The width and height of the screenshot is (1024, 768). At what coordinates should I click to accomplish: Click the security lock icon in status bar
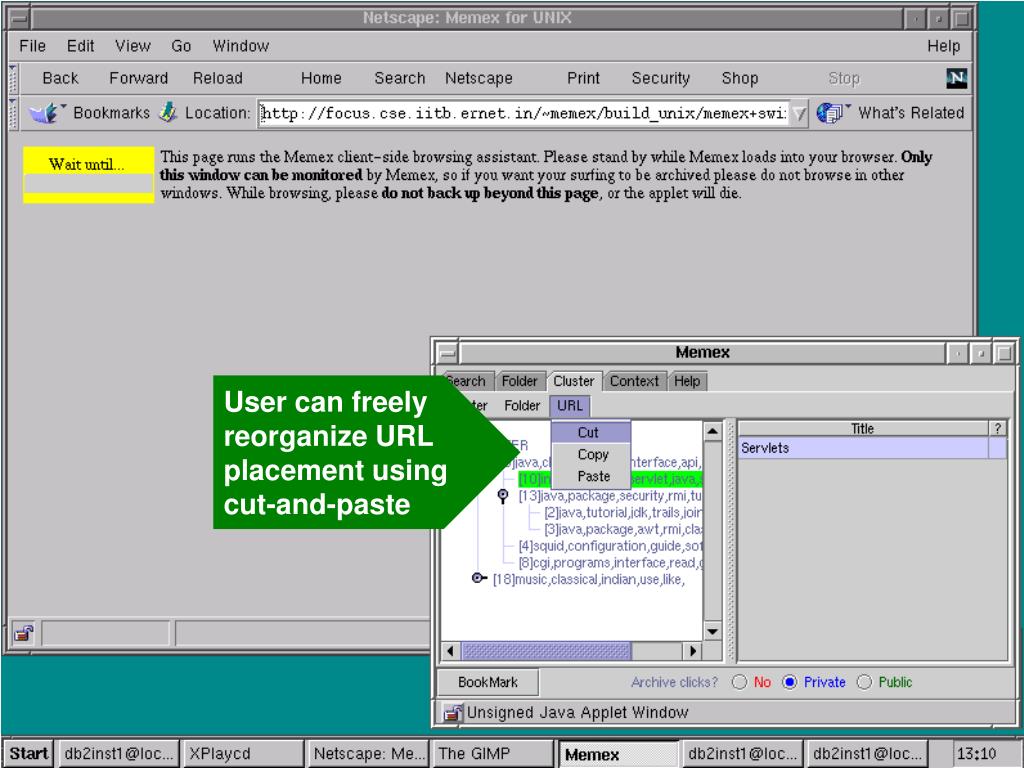click(x=24, y=633)
